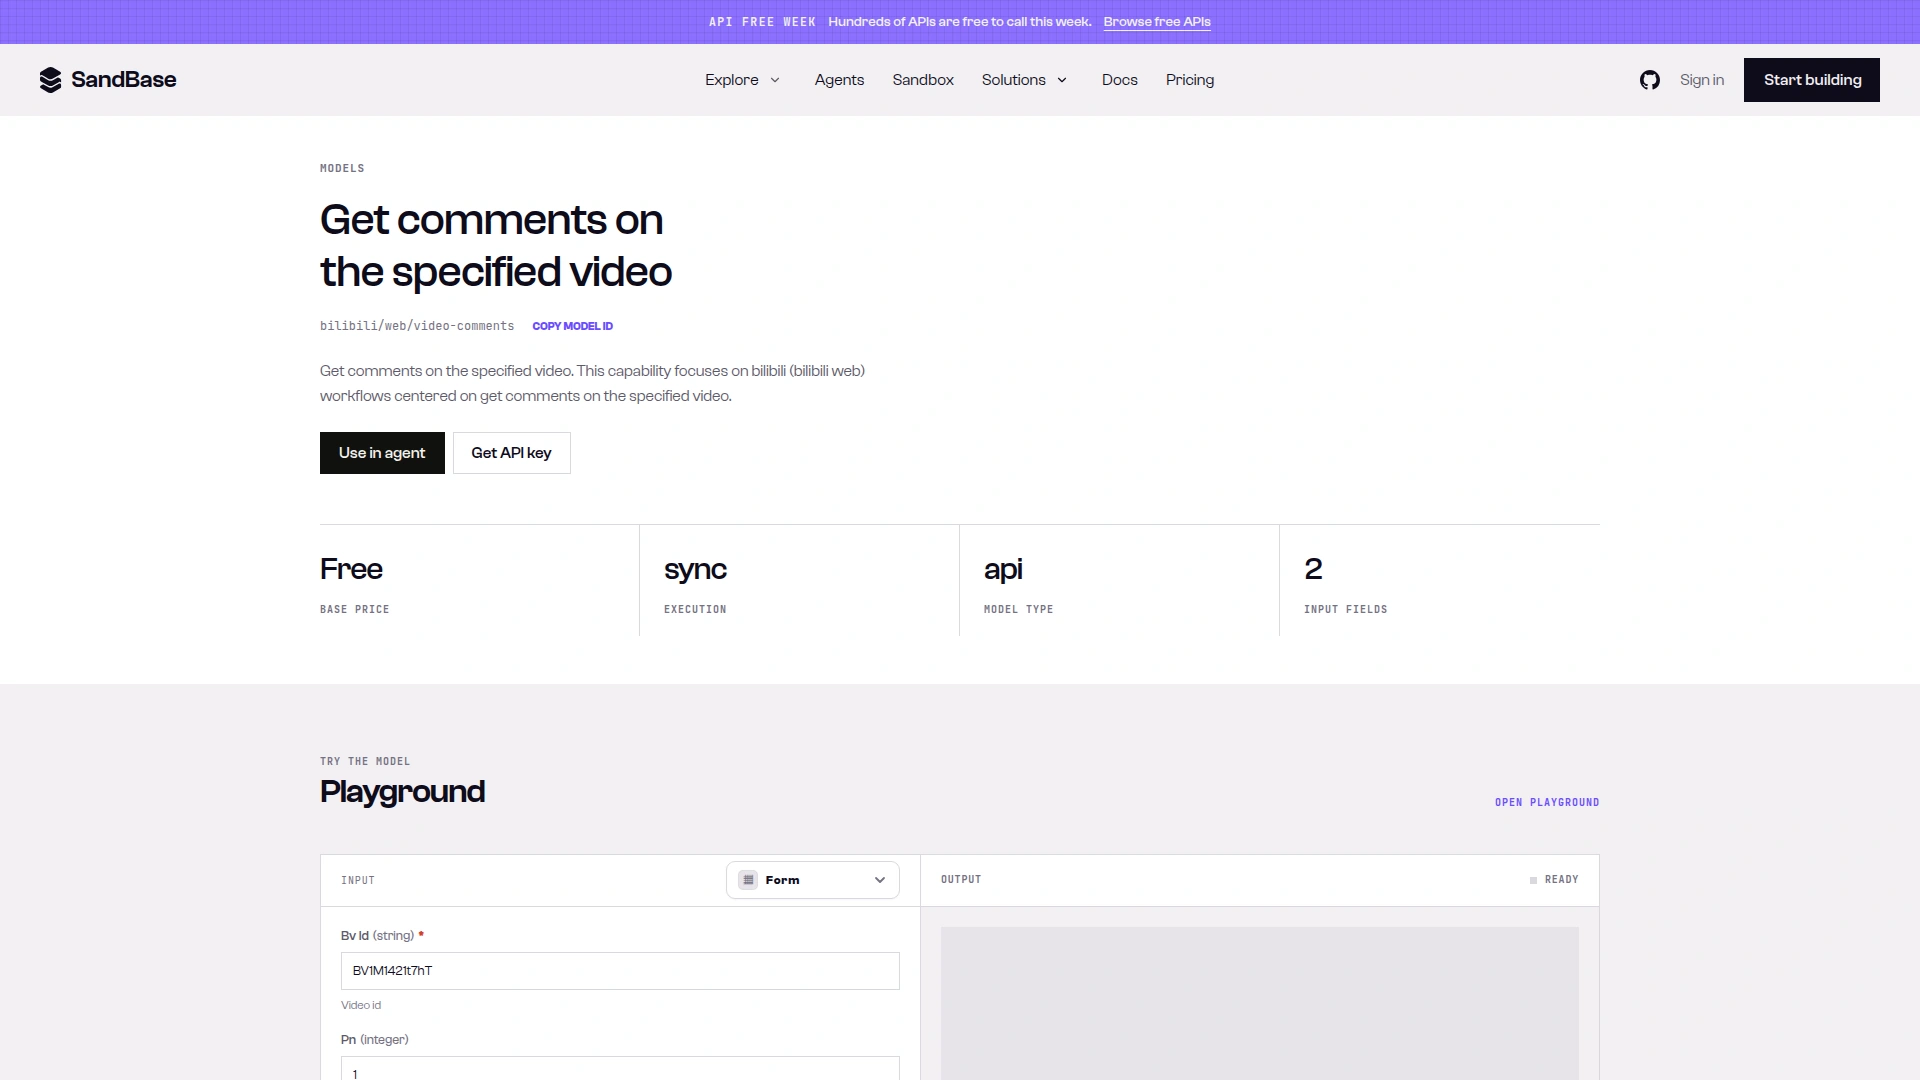Click the Use in agent button

pos(382,453)
